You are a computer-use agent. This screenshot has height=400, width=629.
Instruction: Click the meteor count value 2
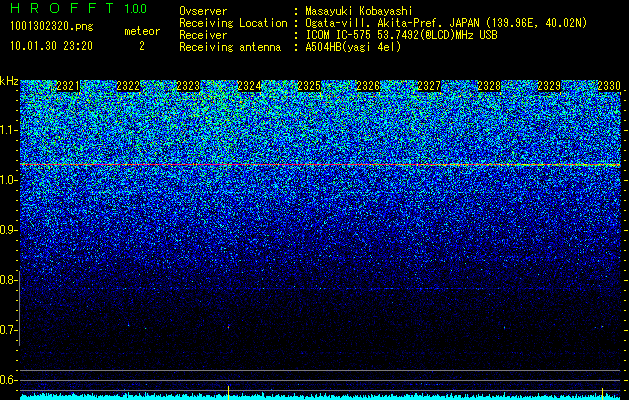[142, 46]
